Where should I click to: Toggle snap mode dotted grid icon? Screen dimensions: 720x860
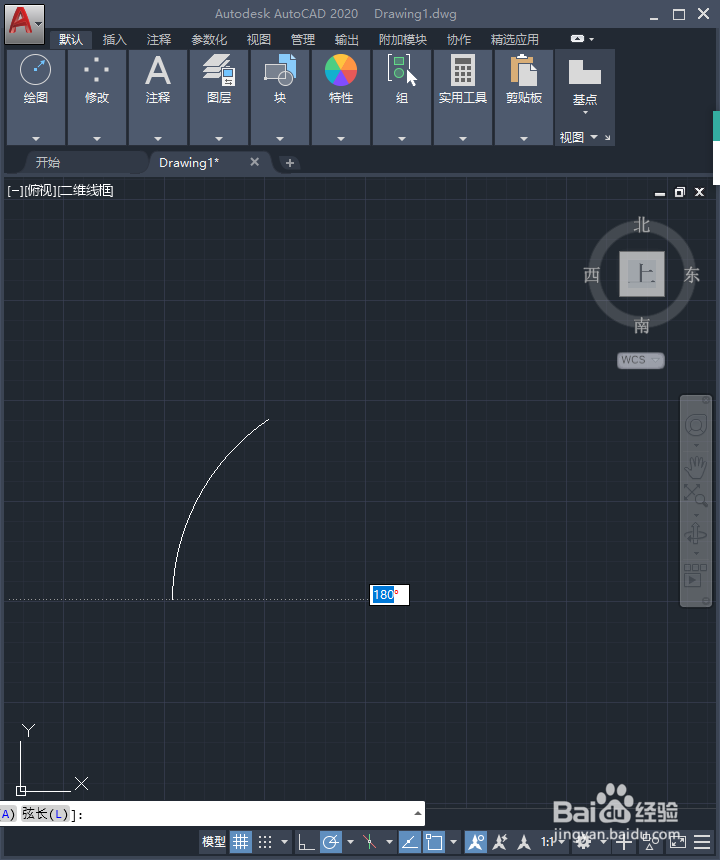click(x=265, y=842)
